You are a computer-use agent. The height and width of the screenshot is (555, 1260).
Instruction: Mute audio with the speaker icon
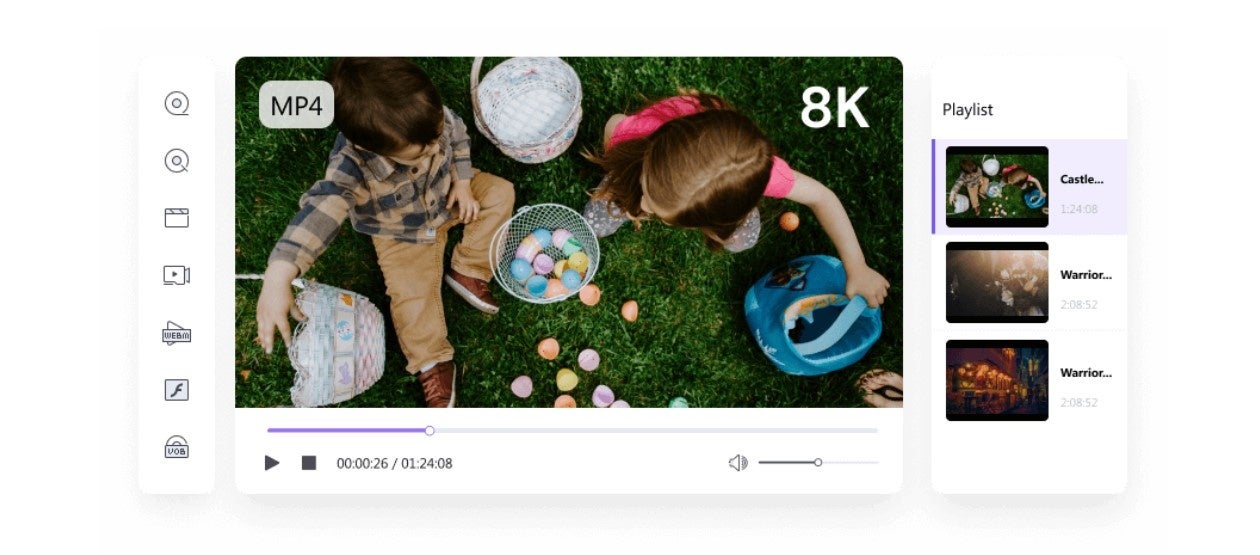[x=738, y=463]
